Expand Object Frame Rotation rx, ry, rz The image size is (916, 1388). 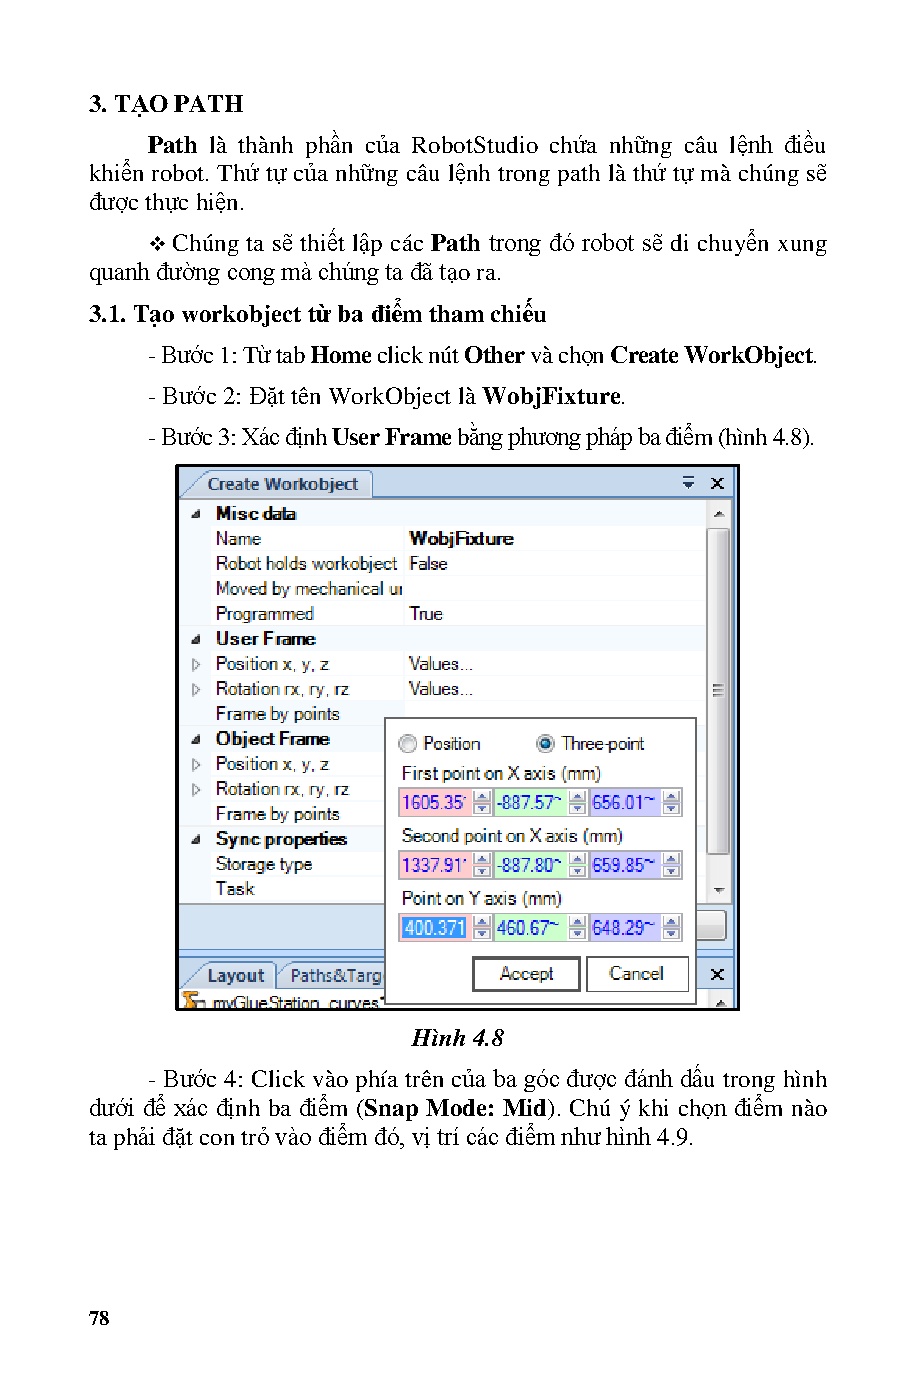coord(196,789)
